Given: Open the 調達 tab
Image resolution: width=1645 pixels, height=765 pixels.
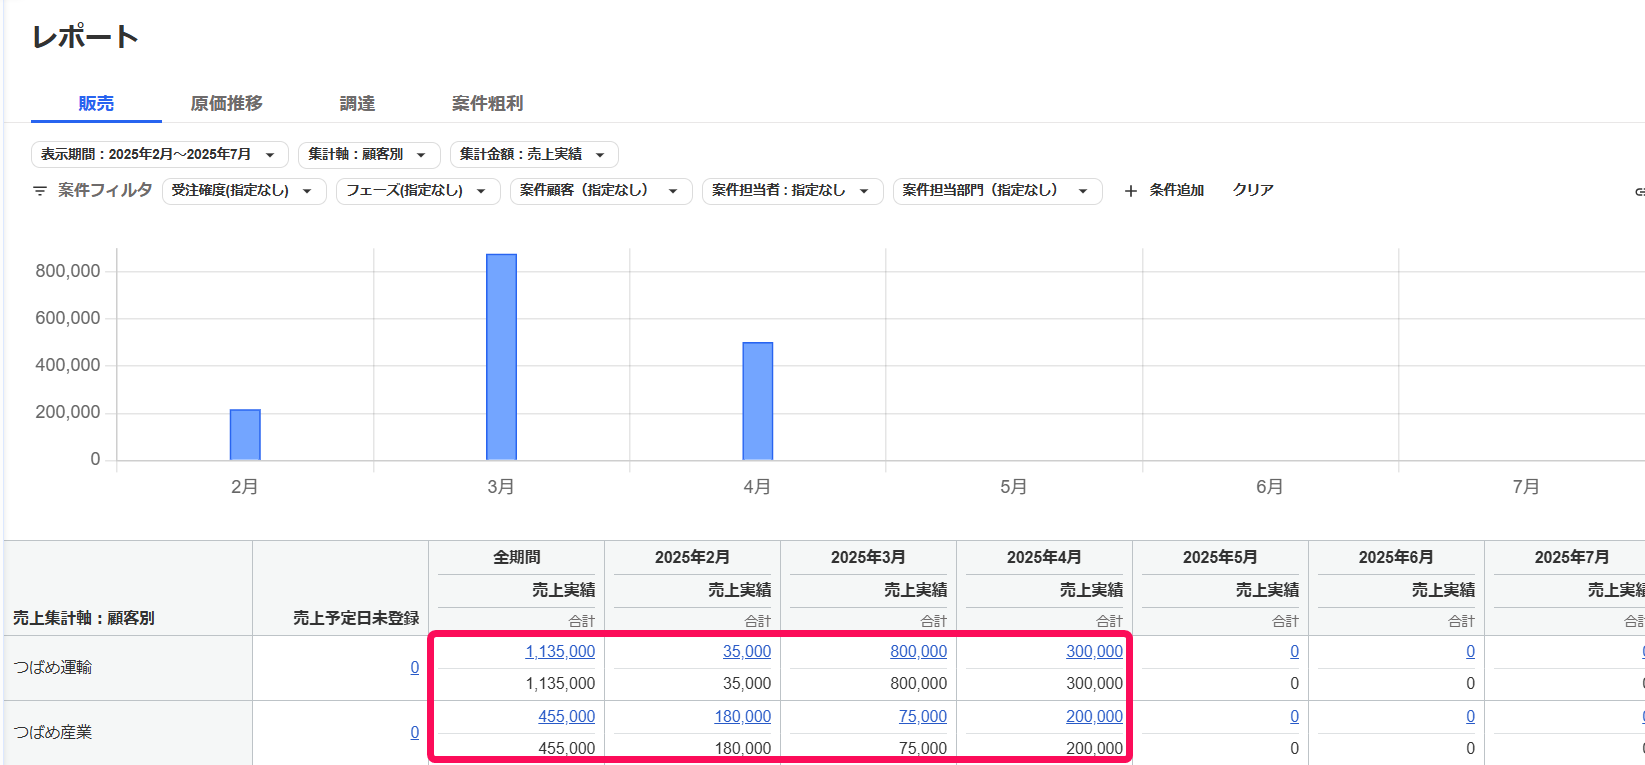Looking at the screenshot, I should [x=357, y=103].
